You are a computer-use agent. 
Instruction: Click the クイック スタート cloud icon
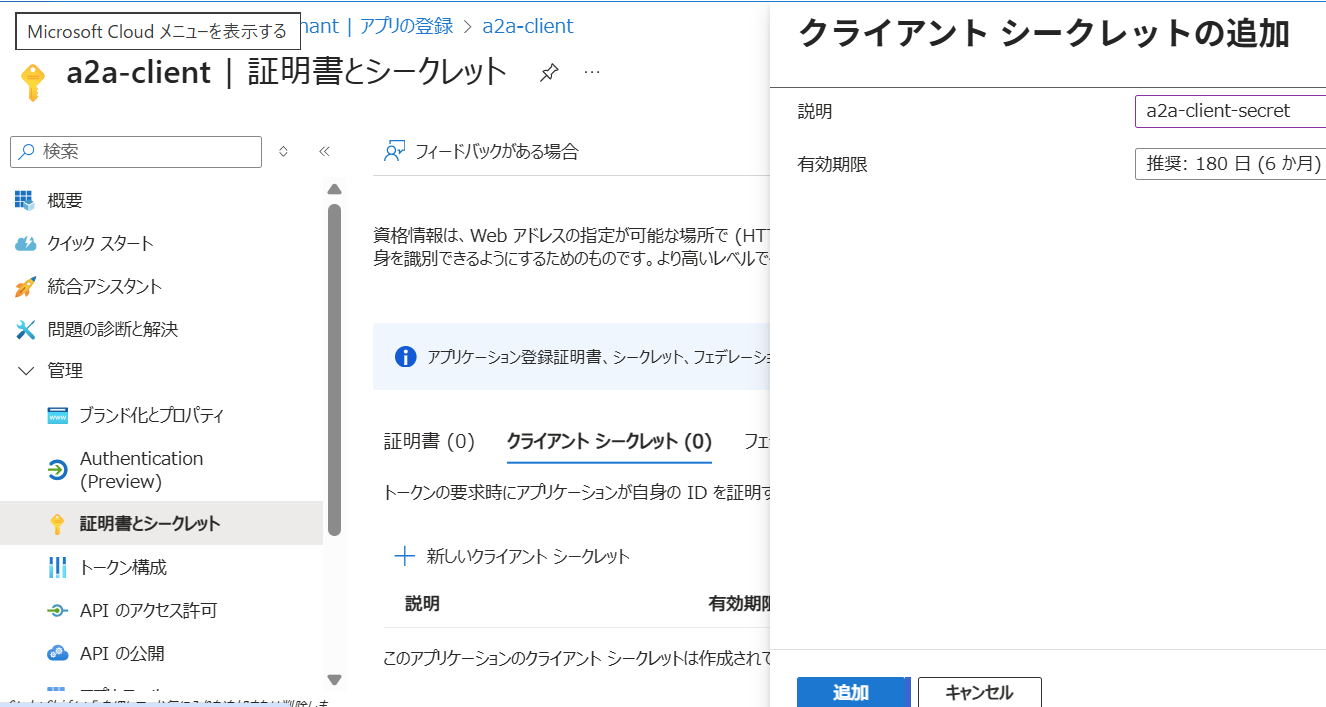point(25,243)
